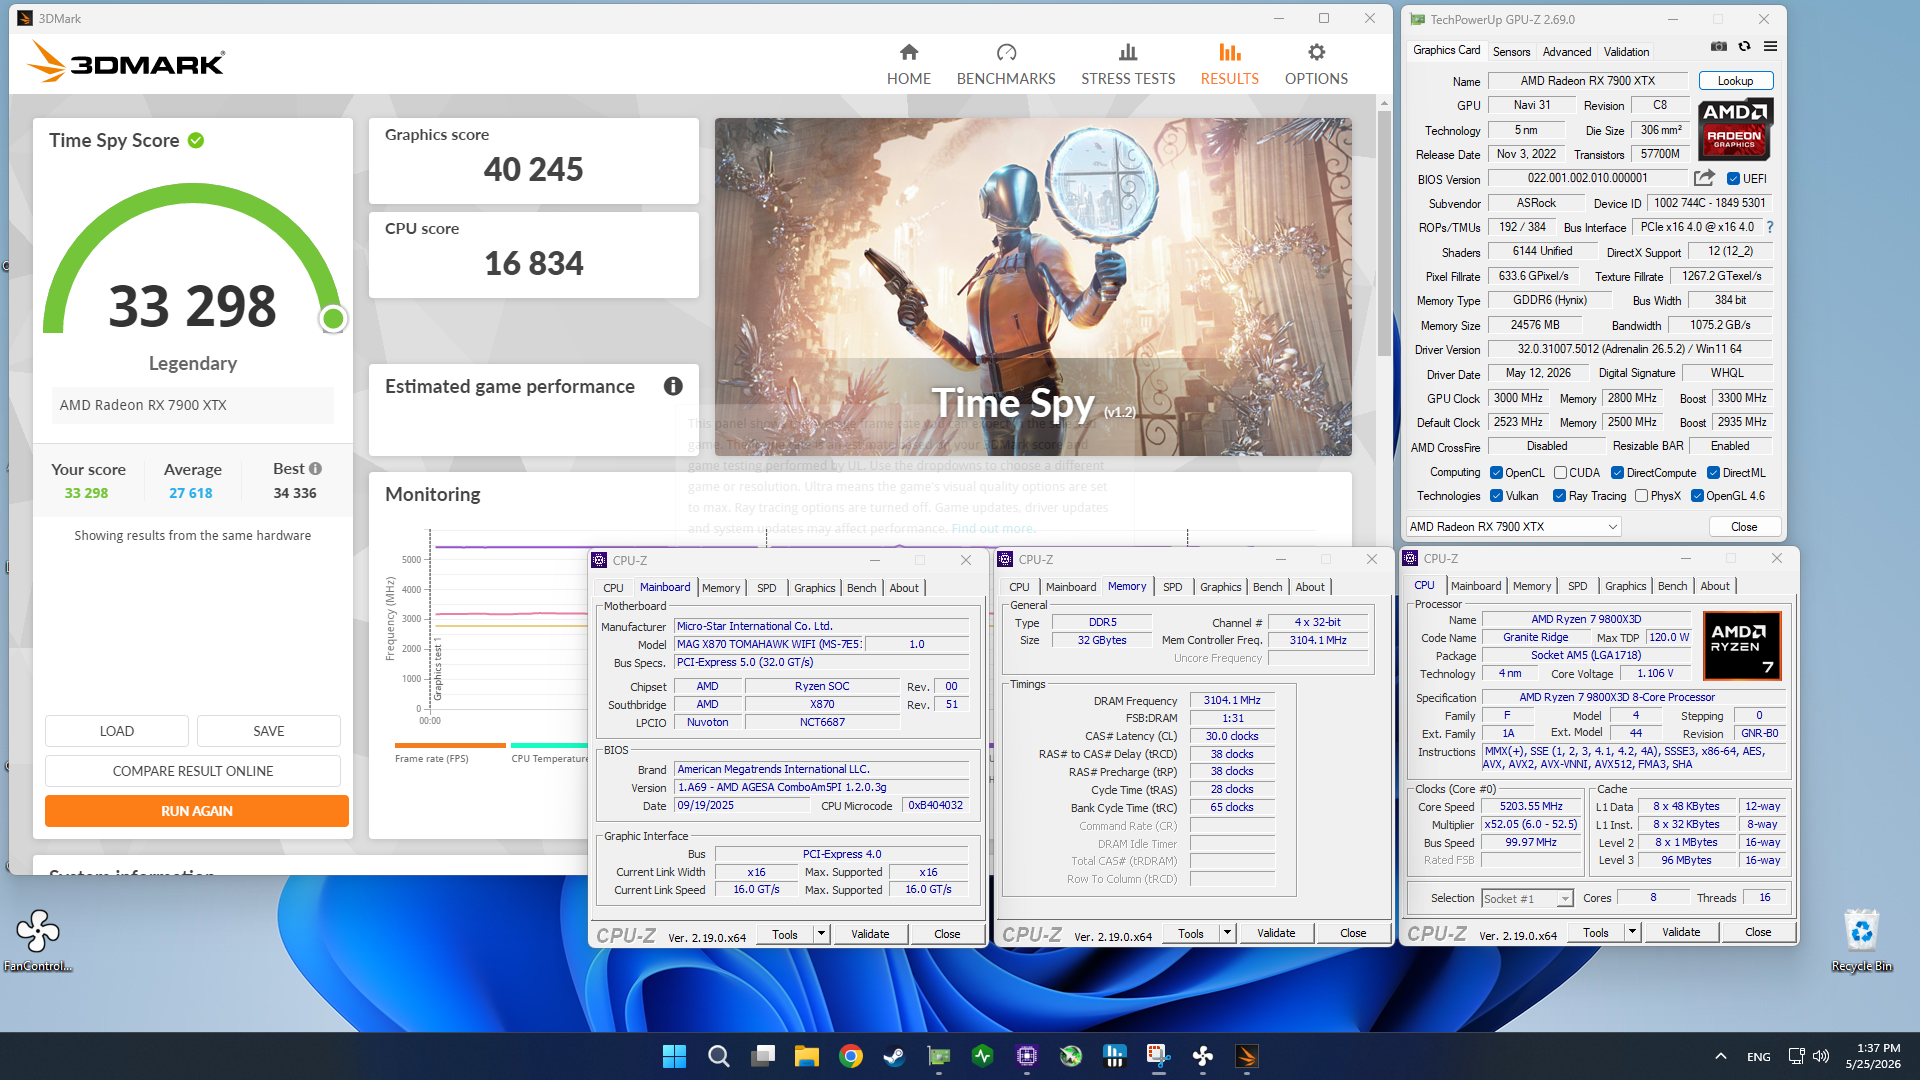Open the Socket #1 selection dropdown
This screenshot has height=1080, width=1920.
click(1527, 898)
